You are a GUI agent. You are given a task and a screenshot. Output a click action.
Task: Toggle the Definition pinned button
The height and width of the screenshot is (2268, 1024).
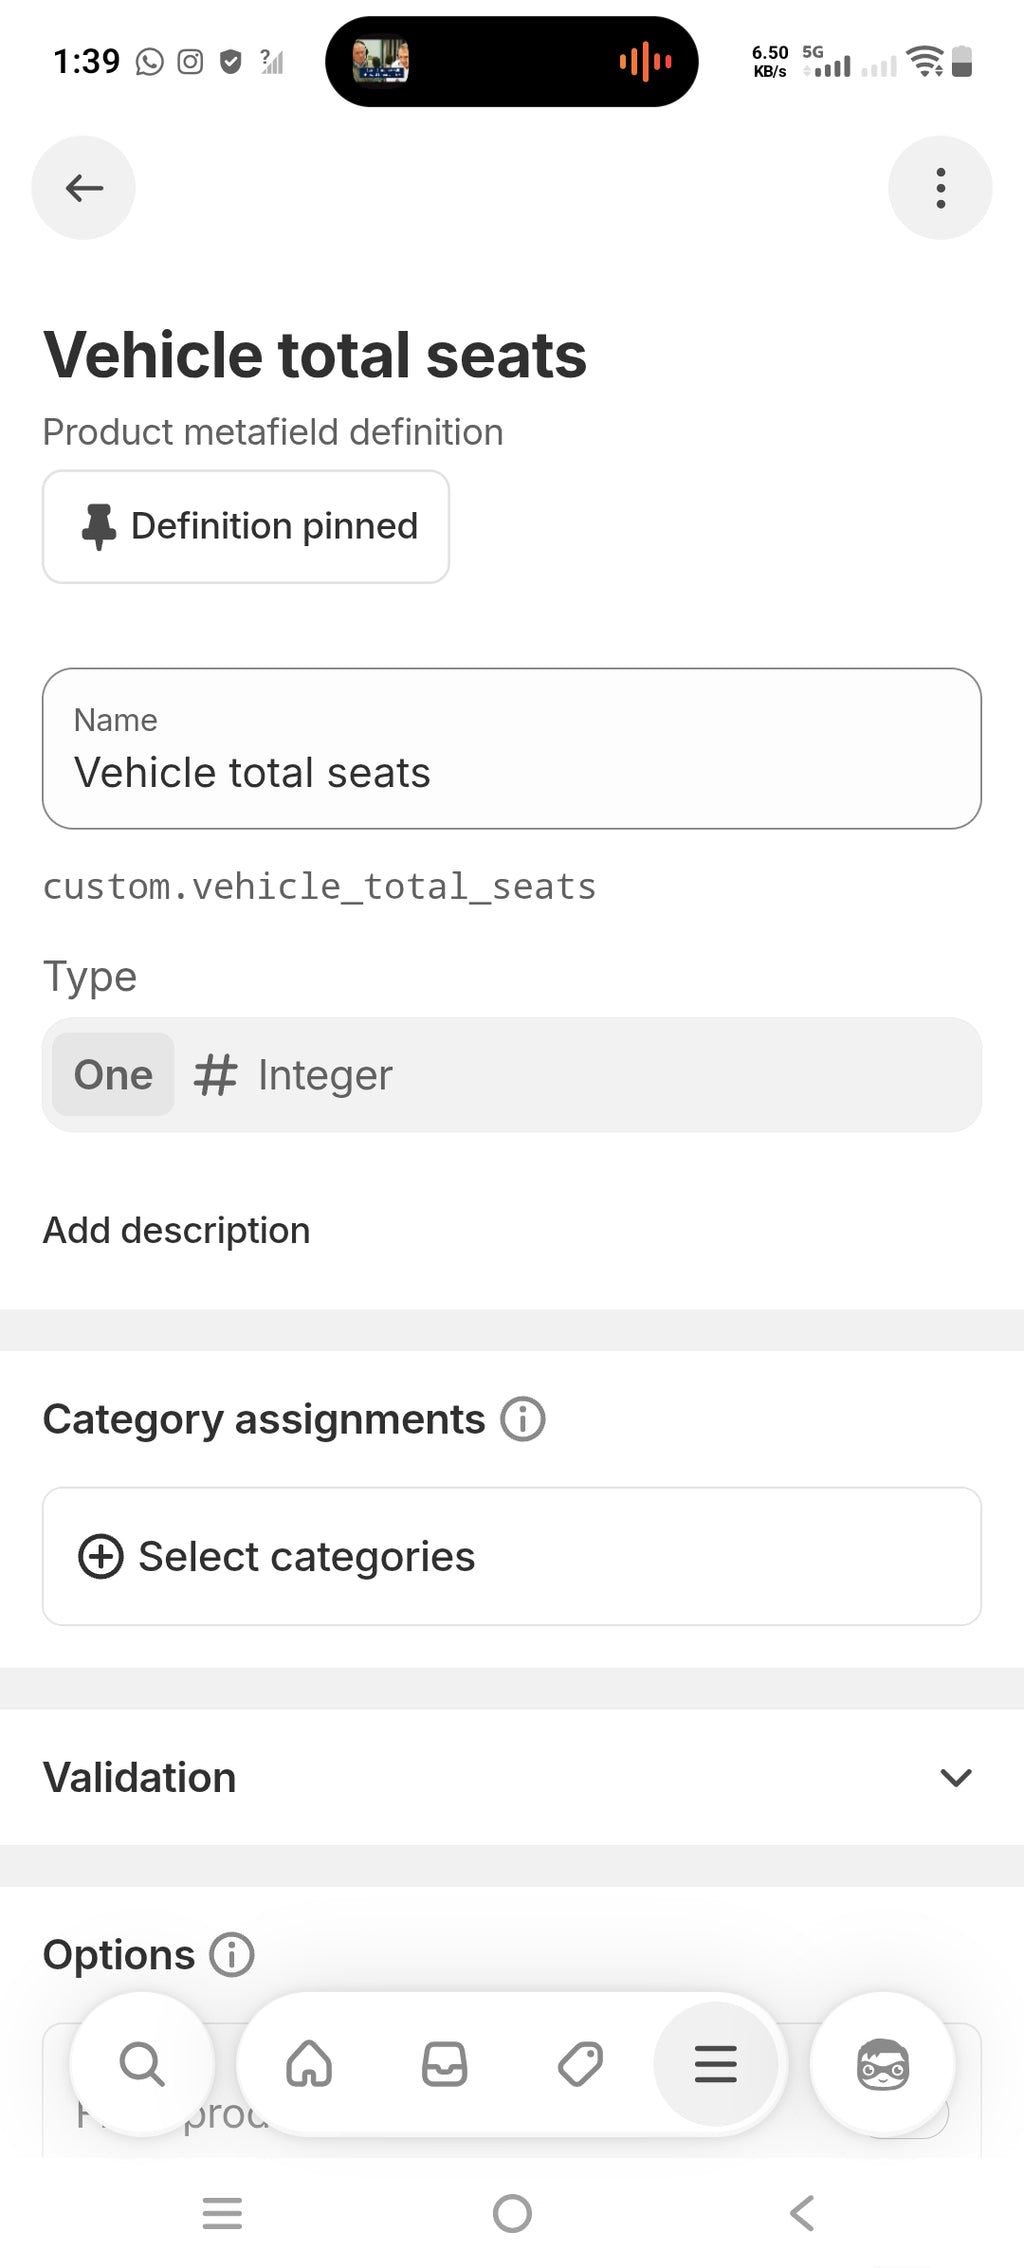pyautogui.click(x=246, y=527)
